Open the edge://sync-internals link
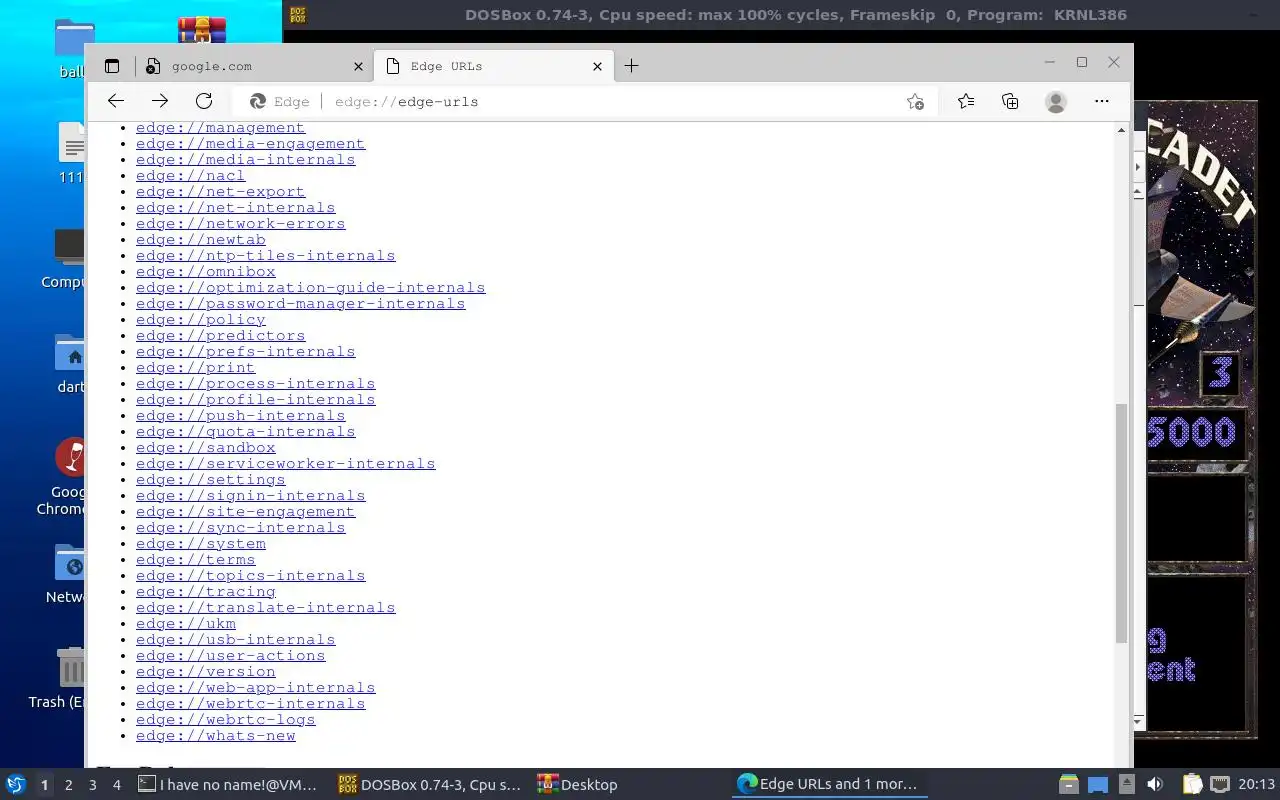The image size is (1280, 800). [x=240, y=527]
